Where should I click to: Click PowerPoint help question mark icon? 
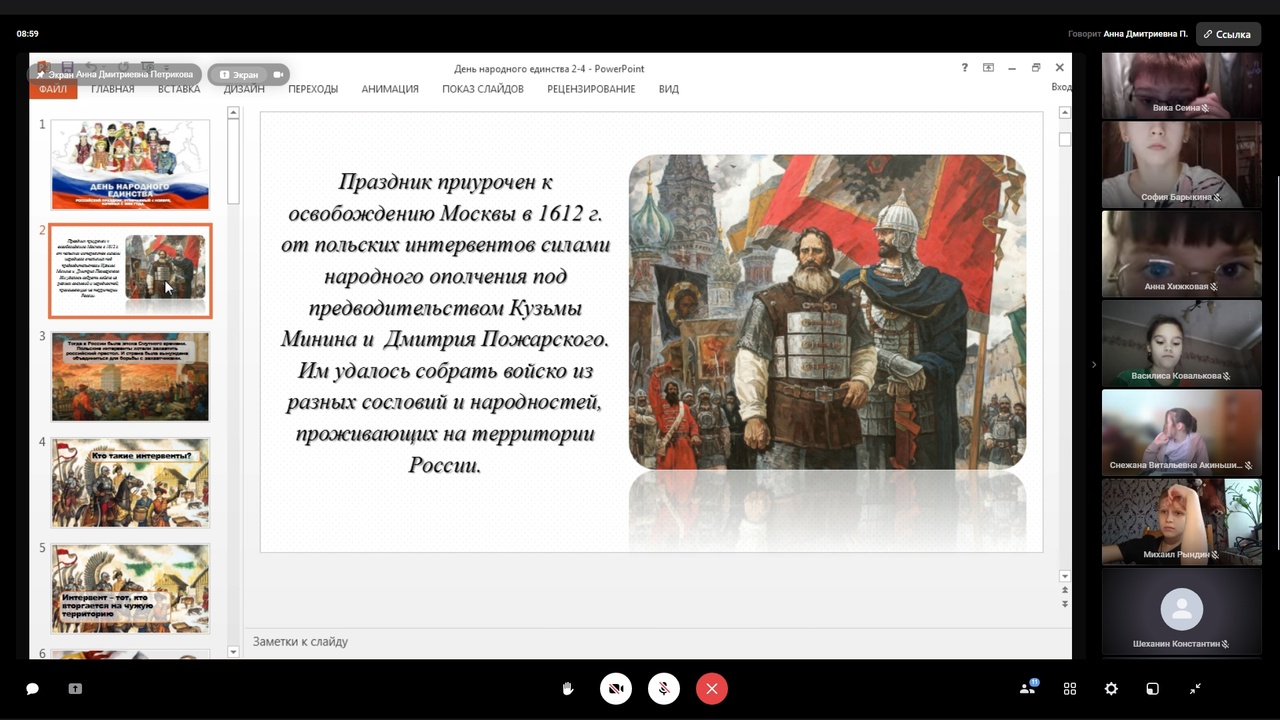(x=964, y=68)
